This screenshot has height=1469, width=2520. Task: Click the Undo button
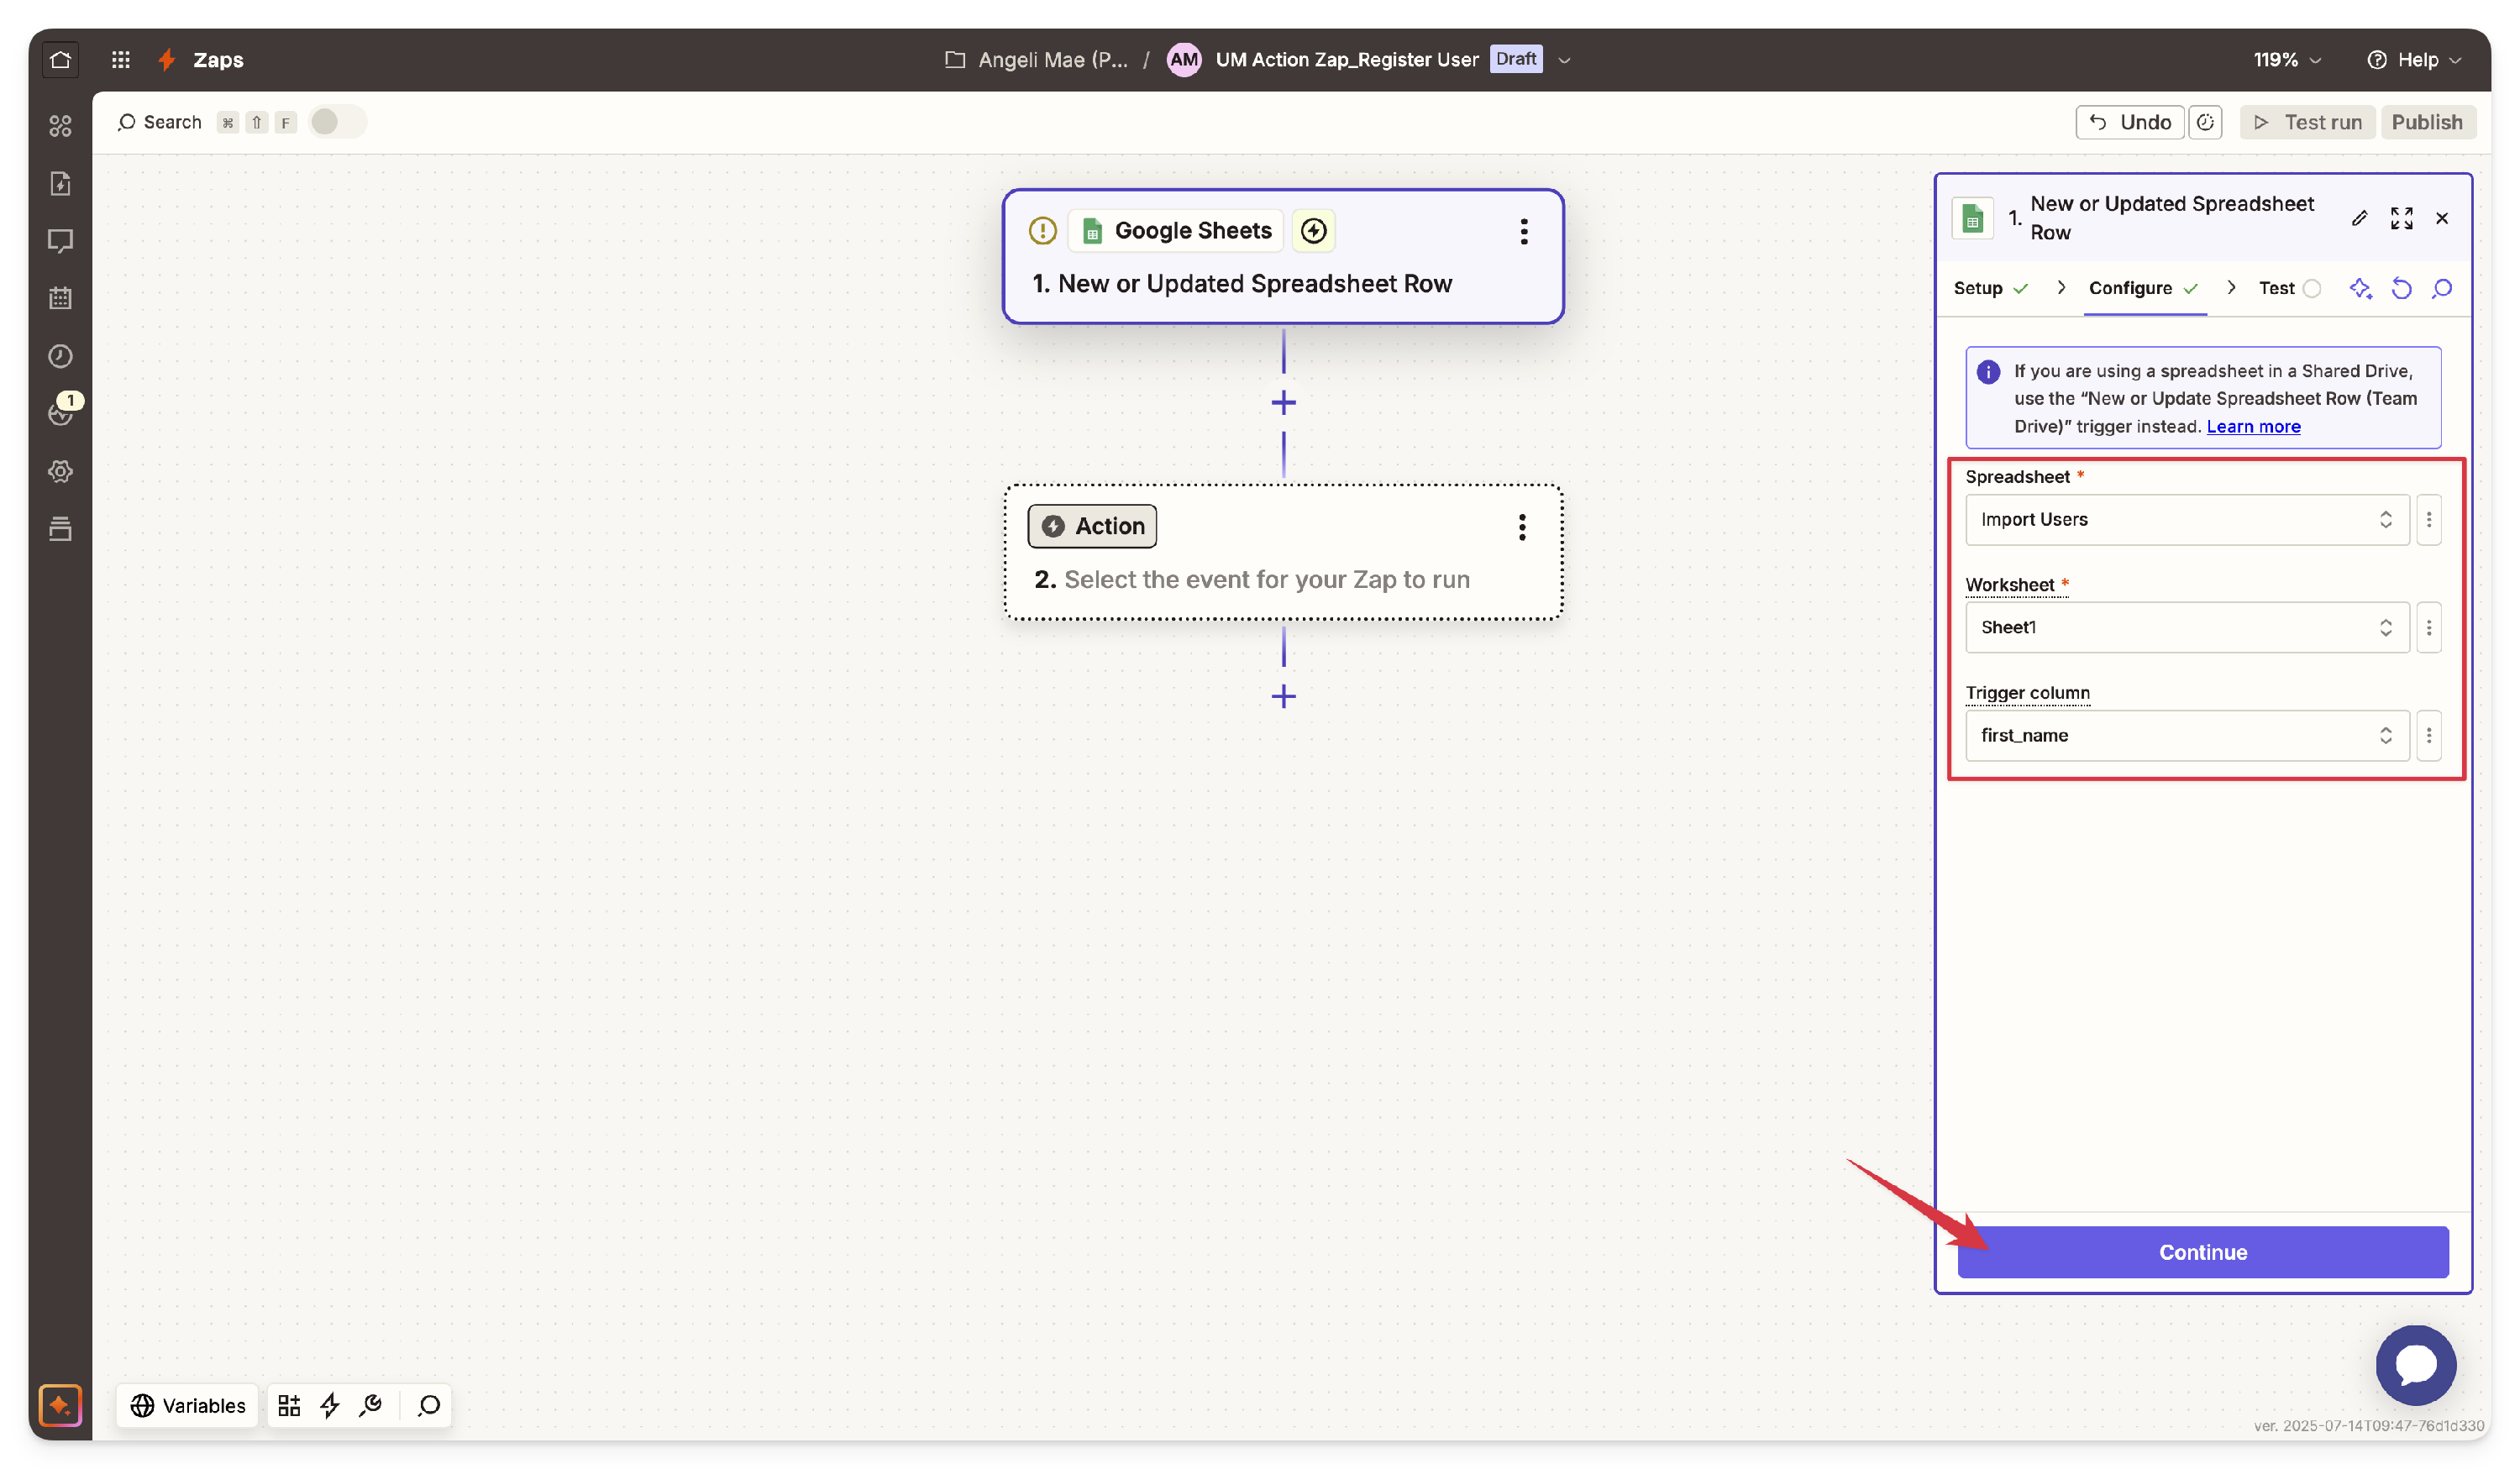tap(2129, 122)
